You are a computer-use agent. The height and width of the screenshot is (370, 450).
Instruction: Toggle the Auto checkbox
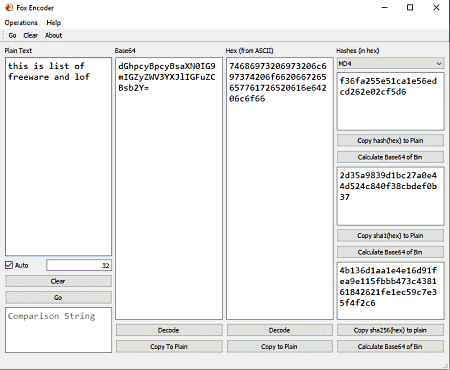click(9, 265)
